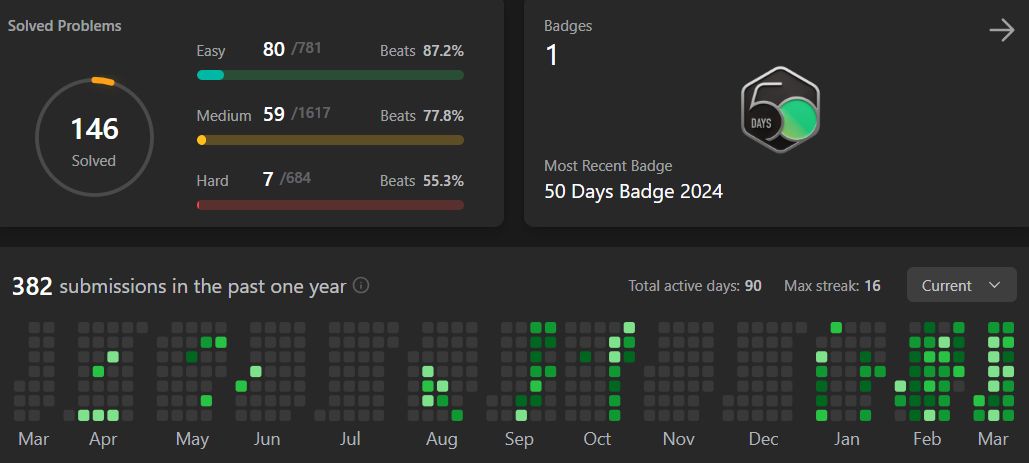Click the 50 Days Badge 2024 title
Viewport: 1029px width, 463px height.
(633, 191)
